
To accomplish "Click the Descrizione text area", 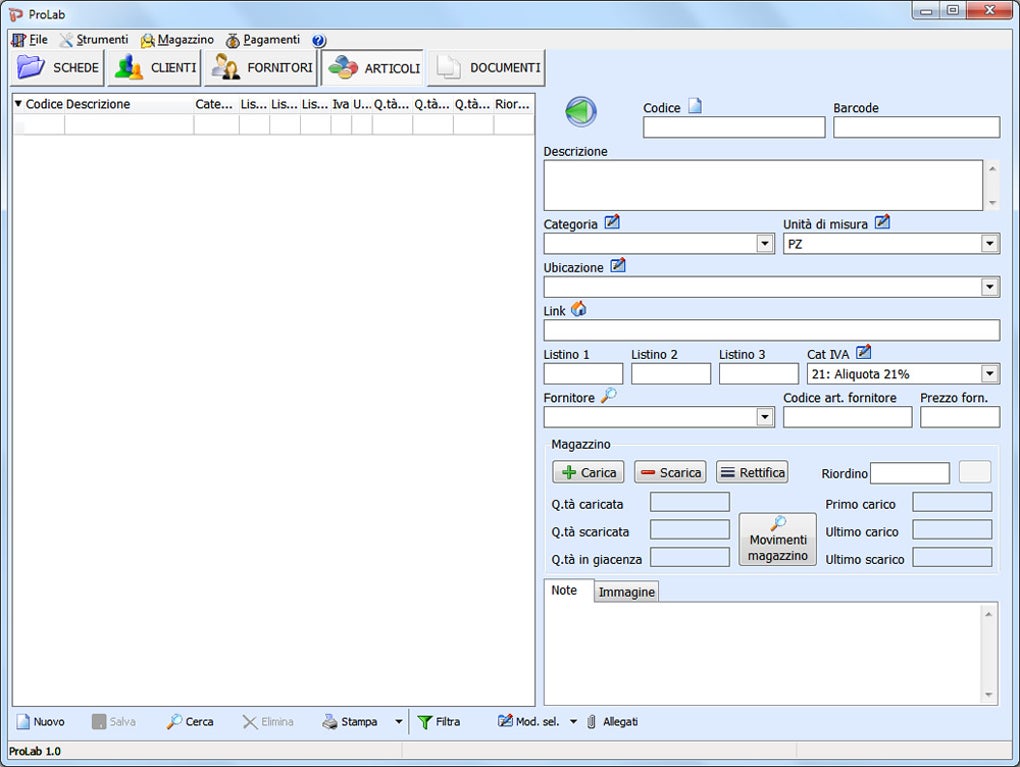I will (763, 185).
